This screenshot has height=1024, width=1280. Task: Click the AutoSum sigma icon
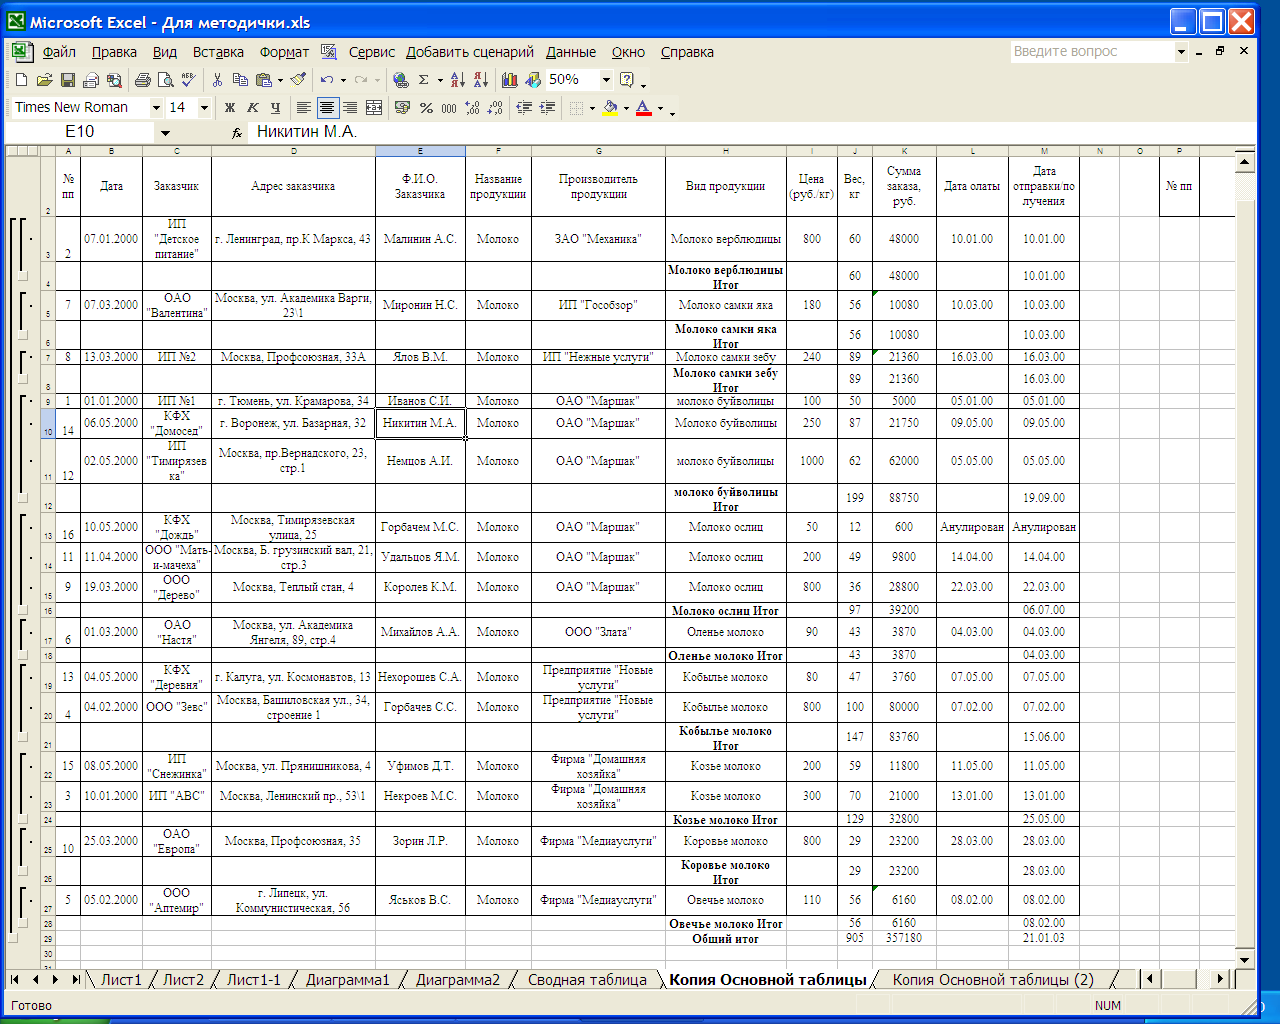(424, 80)
